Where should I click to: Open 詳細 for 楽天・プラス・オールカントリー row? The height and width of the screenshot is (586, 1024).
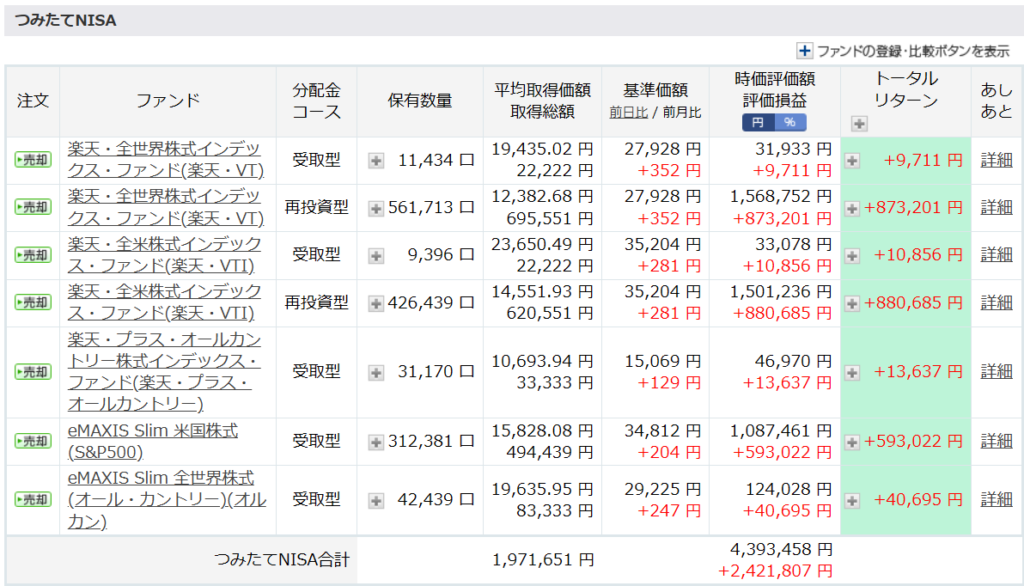(x=997, y=372)
